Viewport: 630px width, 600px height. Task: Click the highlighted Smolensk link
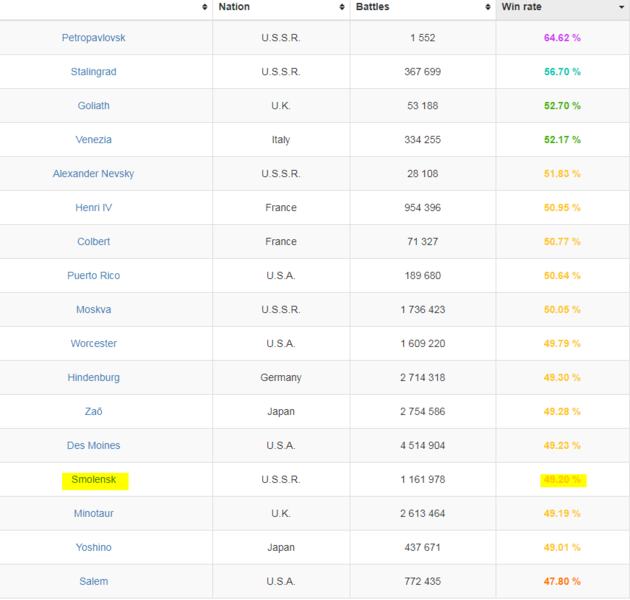(x=93, y=480)
